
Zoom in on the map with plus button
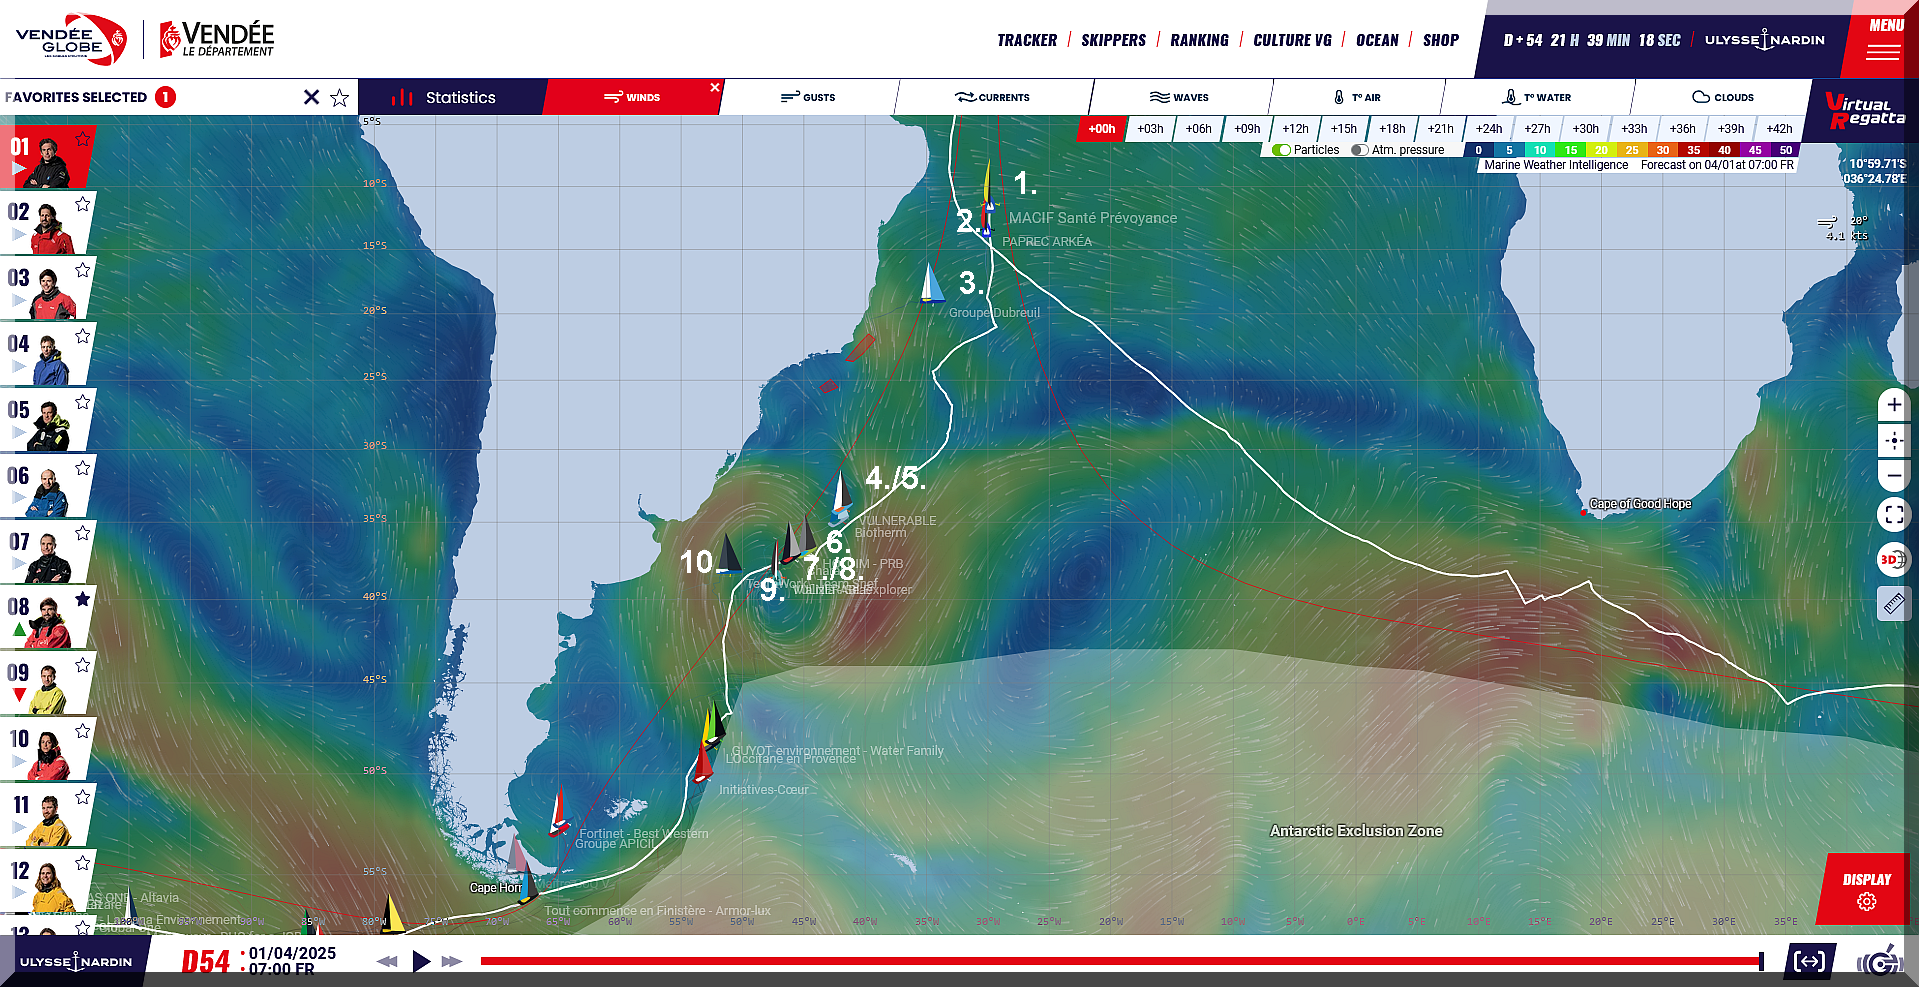click(x=1894, y=405)
